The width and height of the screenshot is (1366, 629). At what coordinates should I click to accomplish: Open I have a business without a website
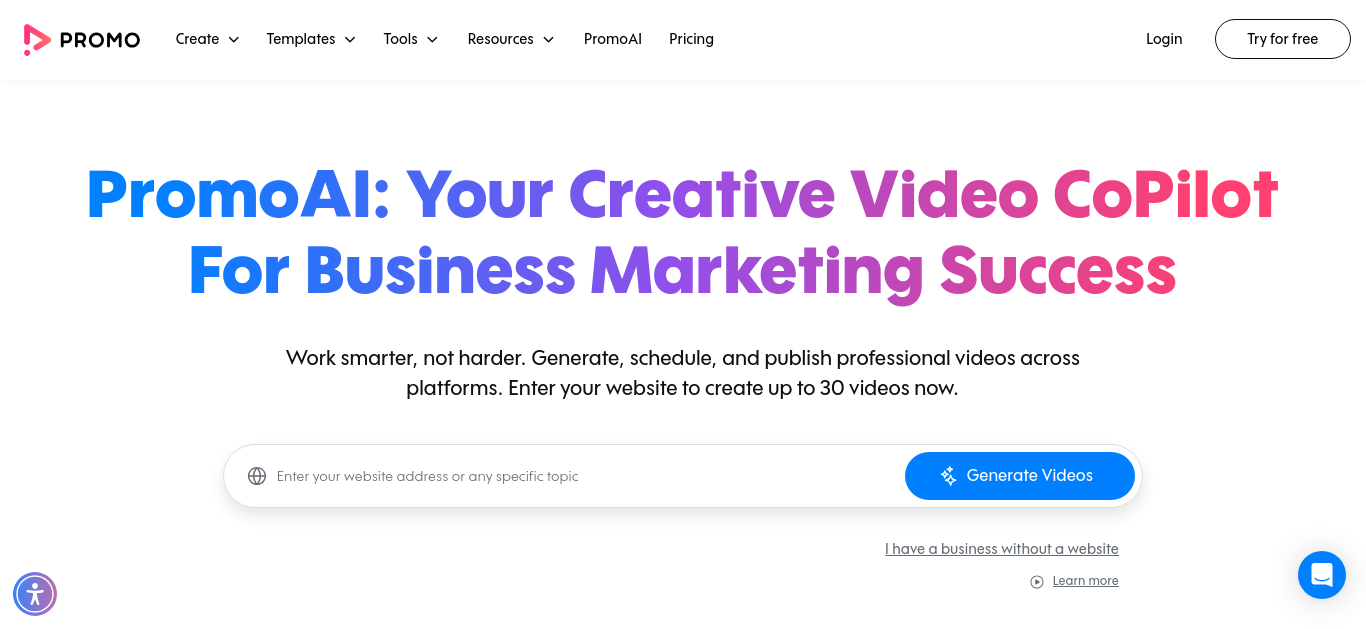(1002, 549)
